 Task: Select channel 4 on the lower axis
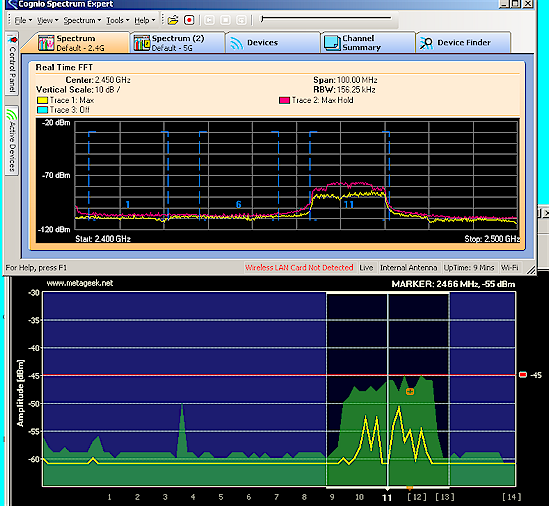[x=193, y=497]
